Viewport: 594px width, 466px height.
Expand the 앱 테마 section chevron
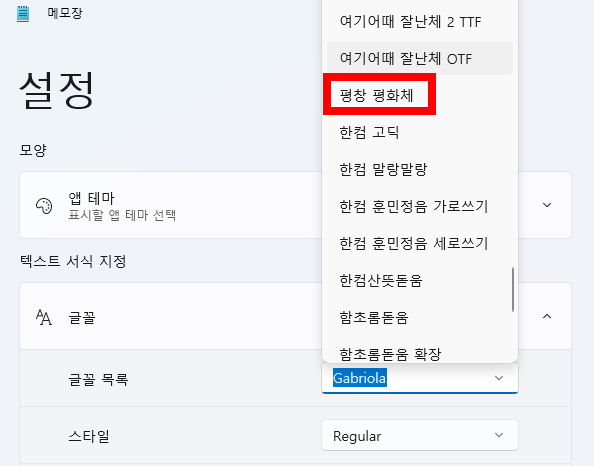click(x=547, y=205)
